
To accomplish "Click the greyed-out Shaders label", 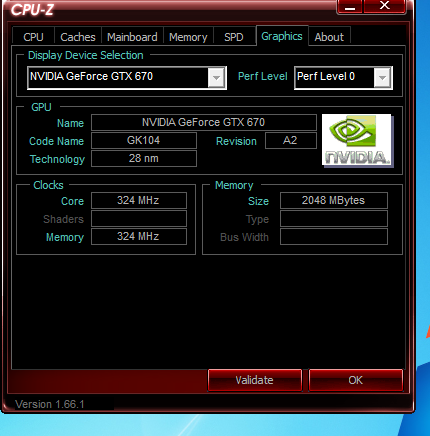I will (x=63, y=219).
